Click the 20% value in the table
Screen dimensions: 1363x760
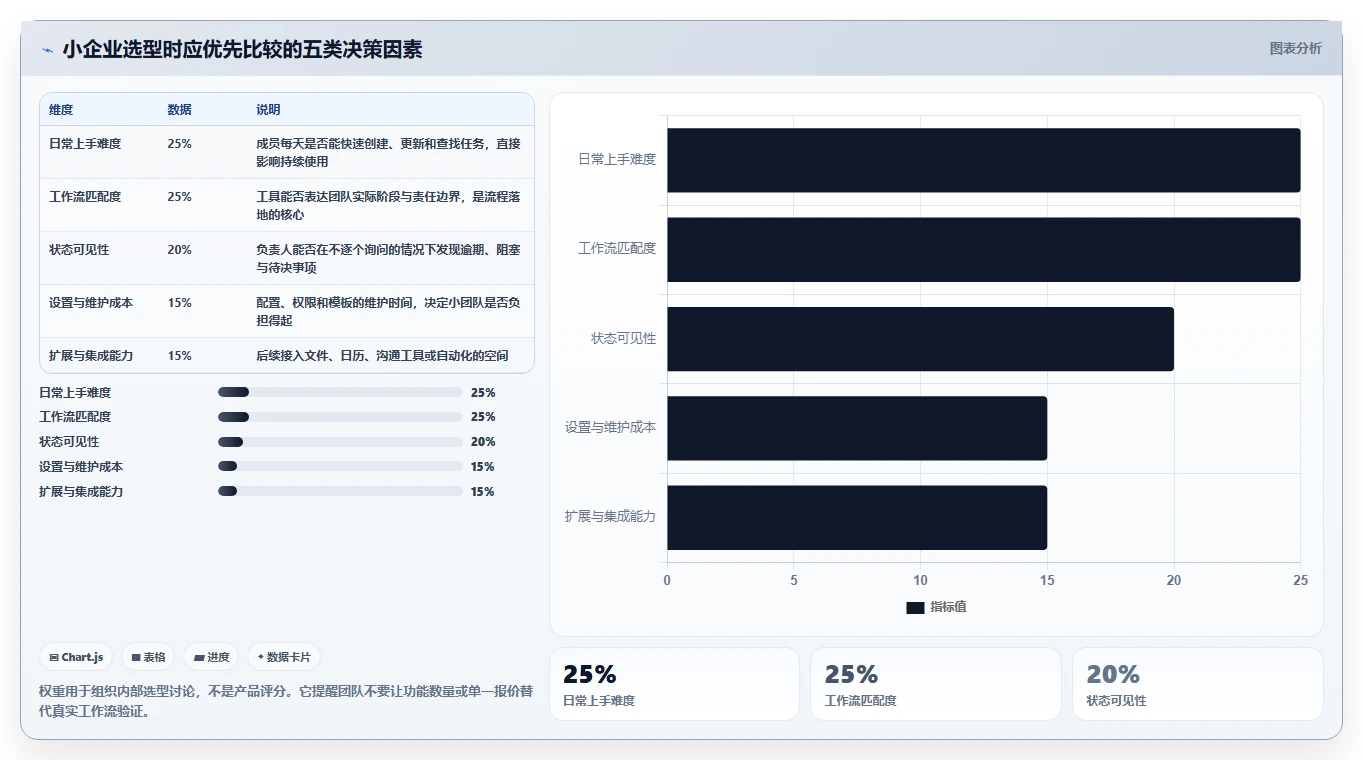tap(180, 250)
